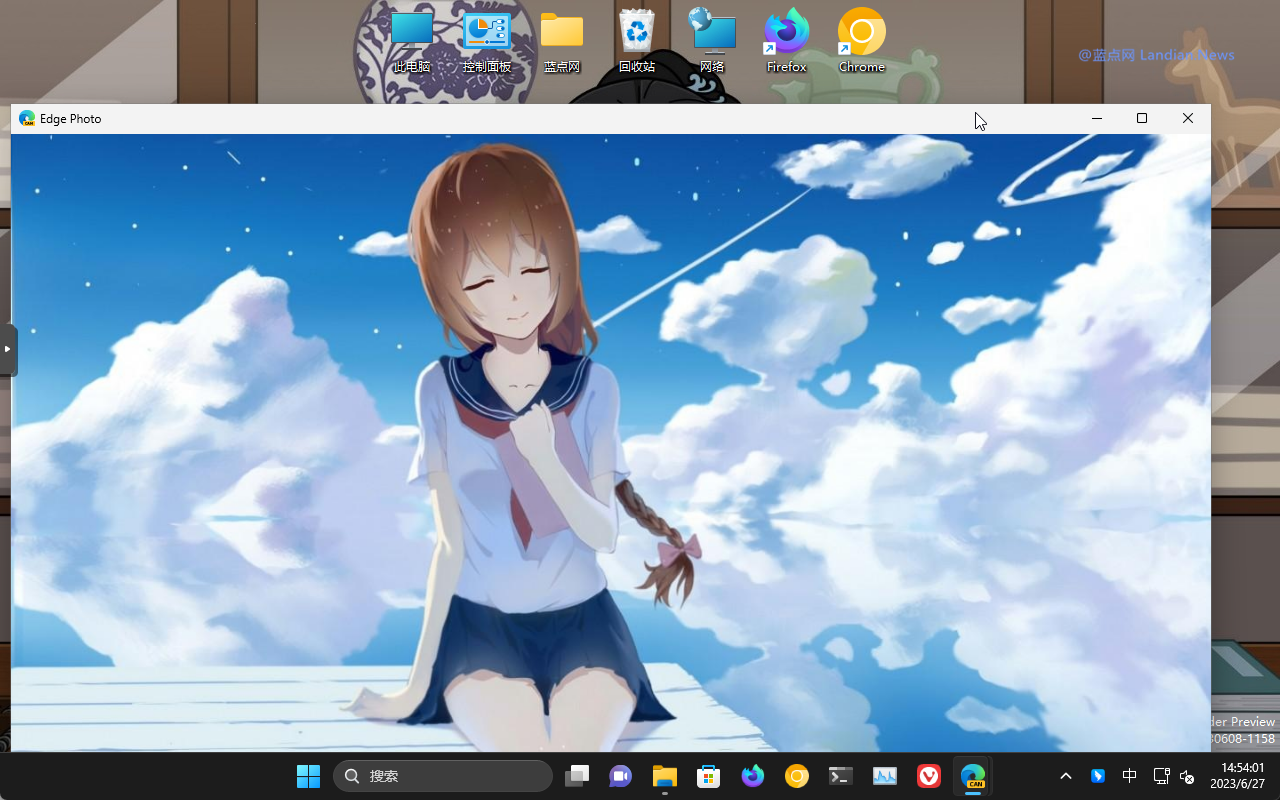This screenshot has width=1280, height=800.
Task: Click the muted volume tray icon
Action: pyautogui.click(x=1187, y=776)
